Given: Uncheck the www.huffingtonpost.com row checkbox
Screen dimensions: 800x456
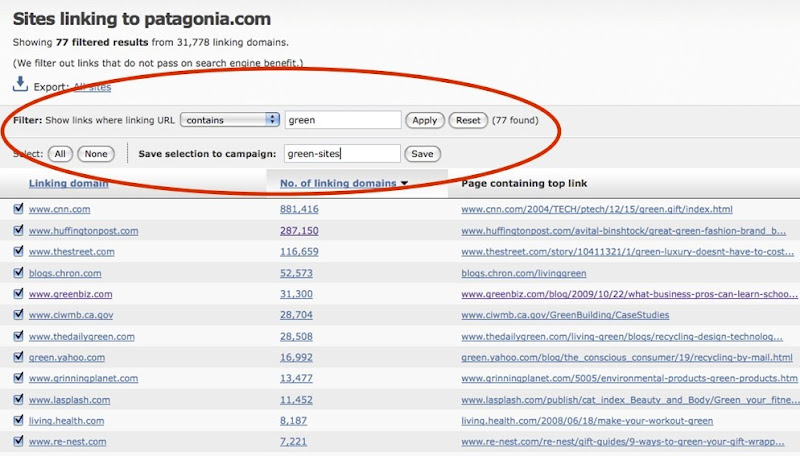Looking at the screenshot, I should pos(18,230).
